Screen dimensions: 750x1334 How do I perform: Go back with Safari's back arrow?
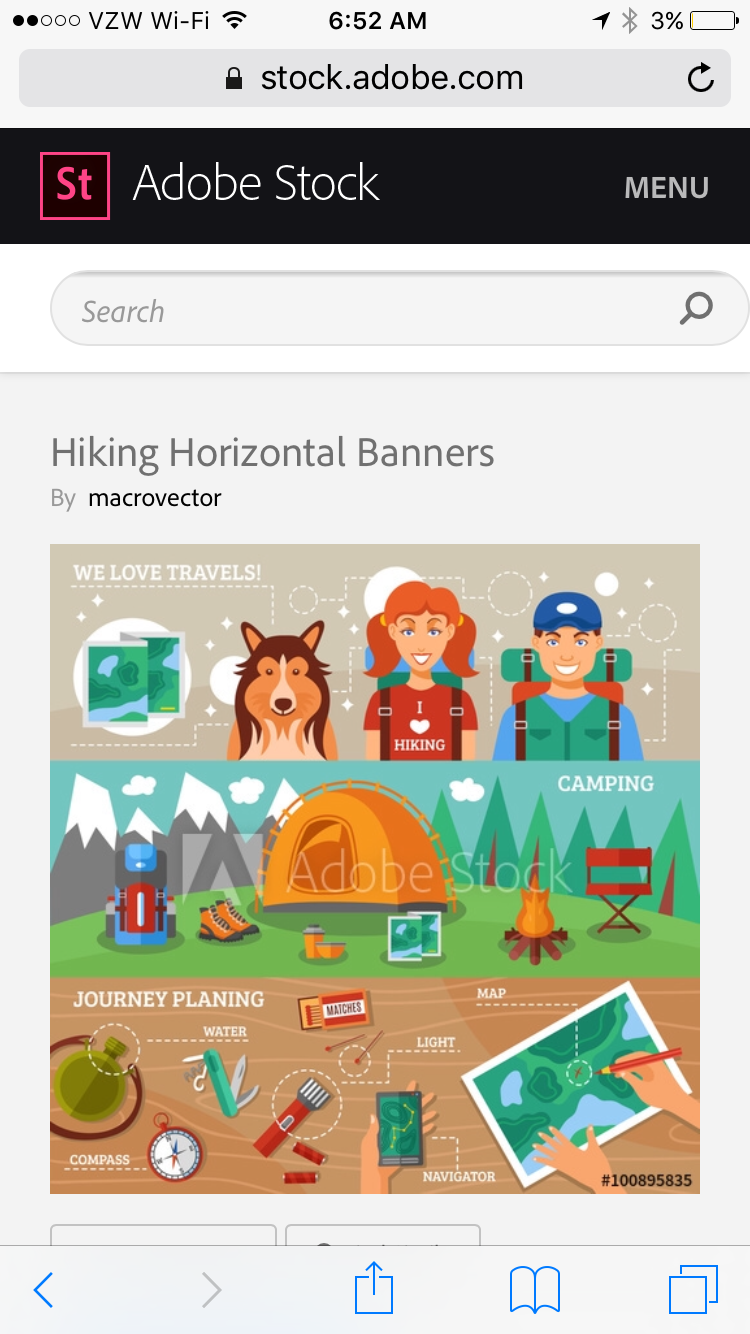click(43, 1290)
